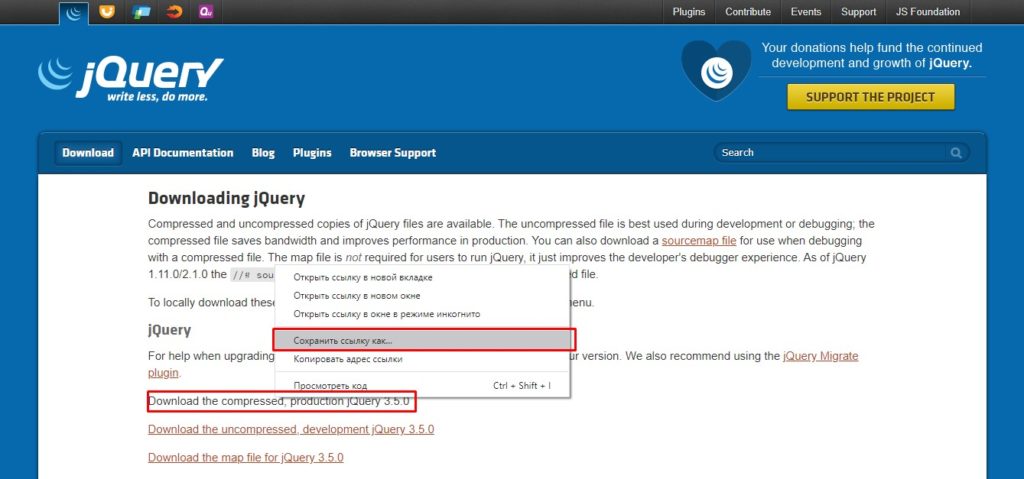The image size is (1024, 479).
Task: Choose 'Просмотреть код' in context menu
Action: 422,386
